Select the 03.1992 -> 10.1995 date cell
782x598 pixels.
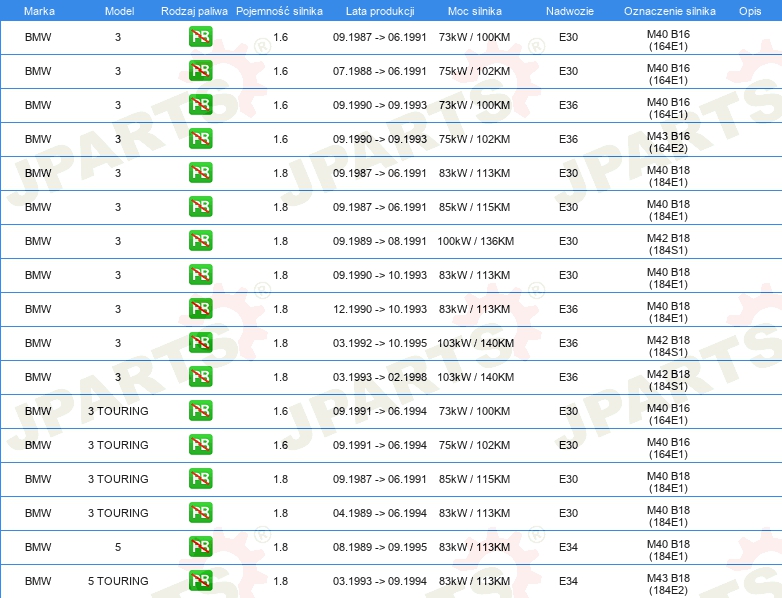tap(380, 343)
